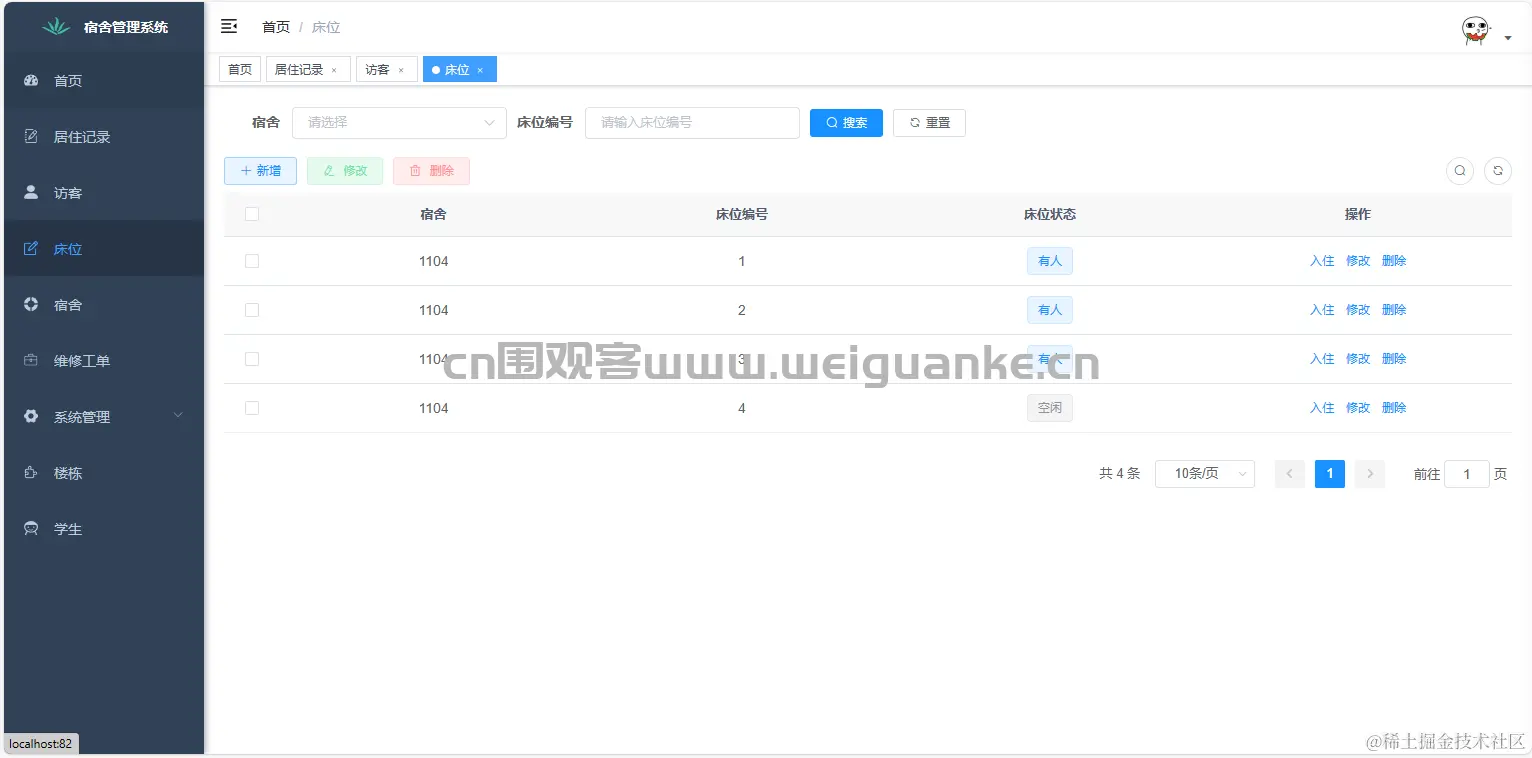Viewport: 1532px width, 758px height.
Task: Close the 访客 tab
Action: [x=401, y=70]
